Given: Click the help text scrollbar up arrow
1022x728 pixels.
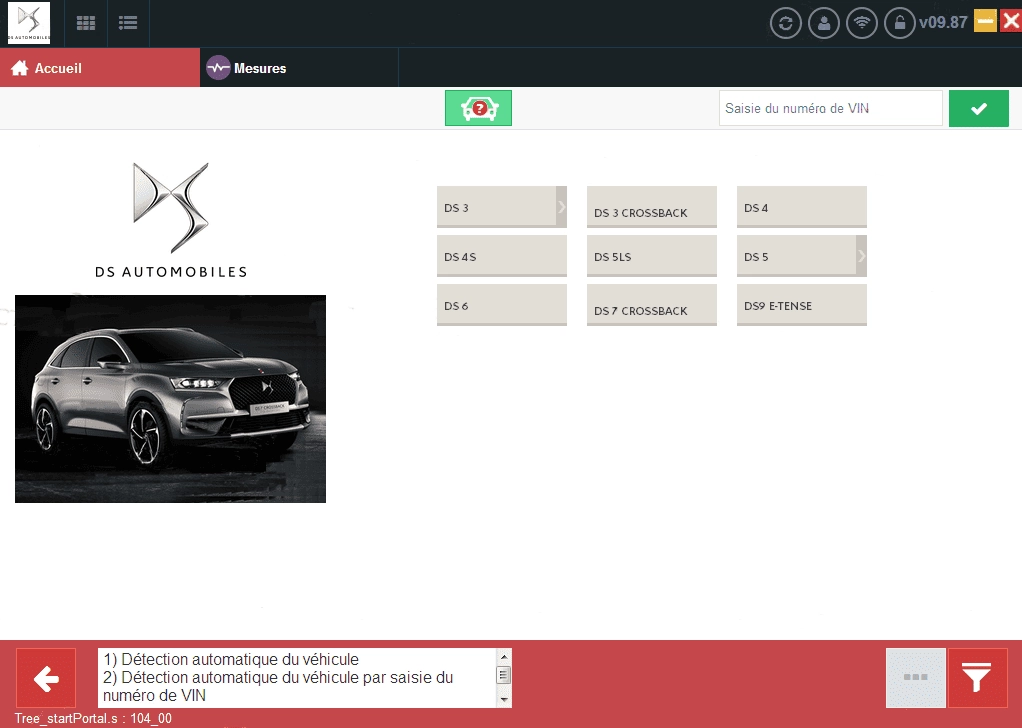Looking at the screenshot, I should coord(504,657).
